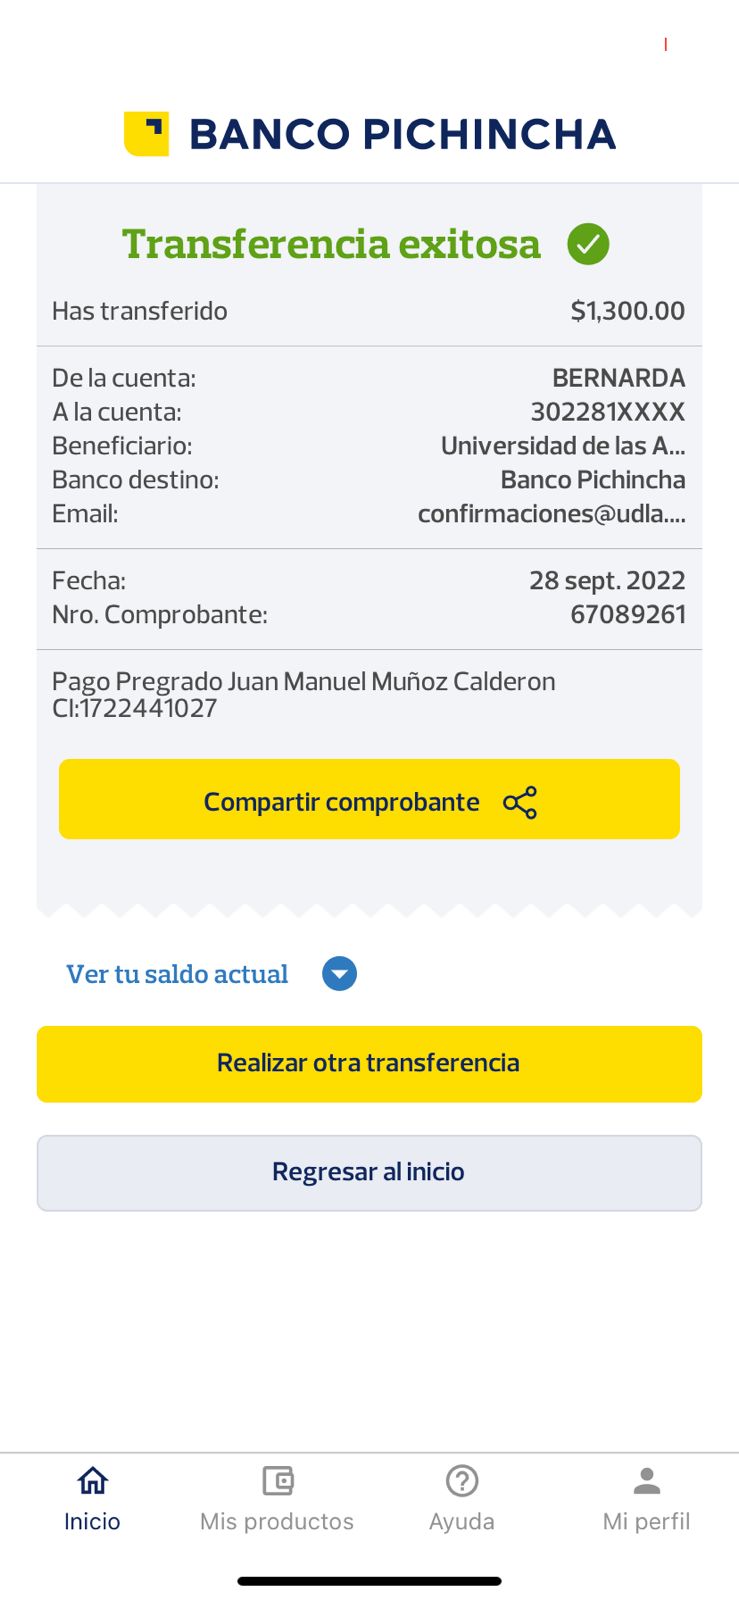This screenshot has width=739, height=1600.
Task: Select the Mi perfil tab label
Action: (647, 1521)
